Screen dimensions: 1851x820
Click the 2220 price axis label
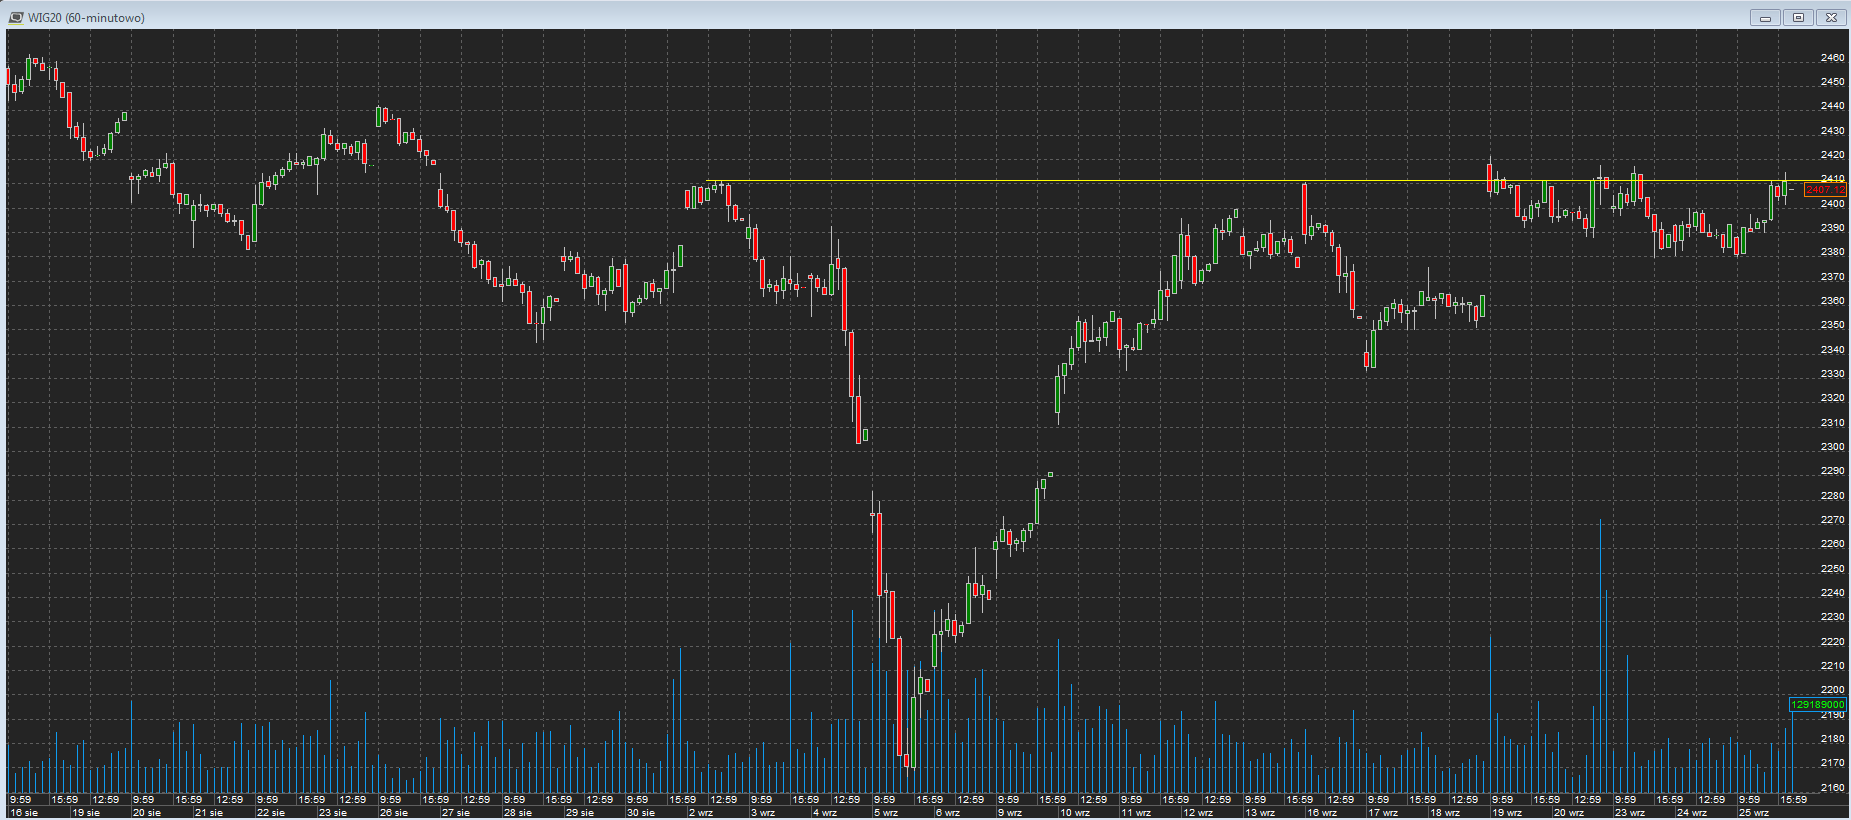1833,642
